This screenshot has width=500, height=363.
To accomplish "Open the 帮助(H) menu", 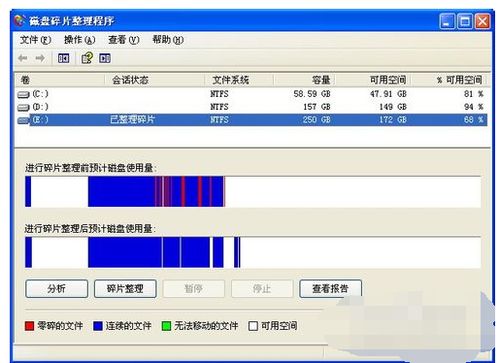I will pyautogui.click(x=168, y=40).
